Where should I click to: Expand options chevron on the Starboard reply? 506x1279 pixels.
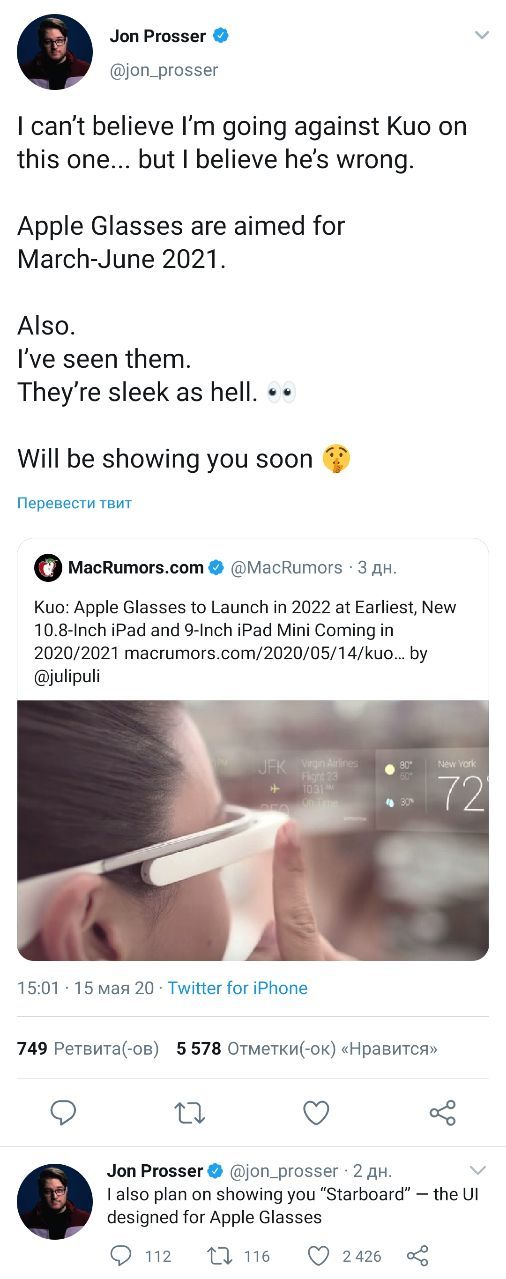478,1170
